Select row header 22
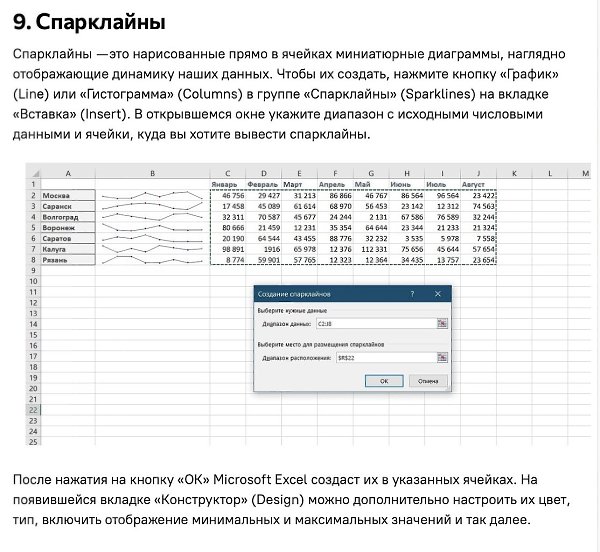The width and height of the screenshot is (600, 552). click(33, 410)
